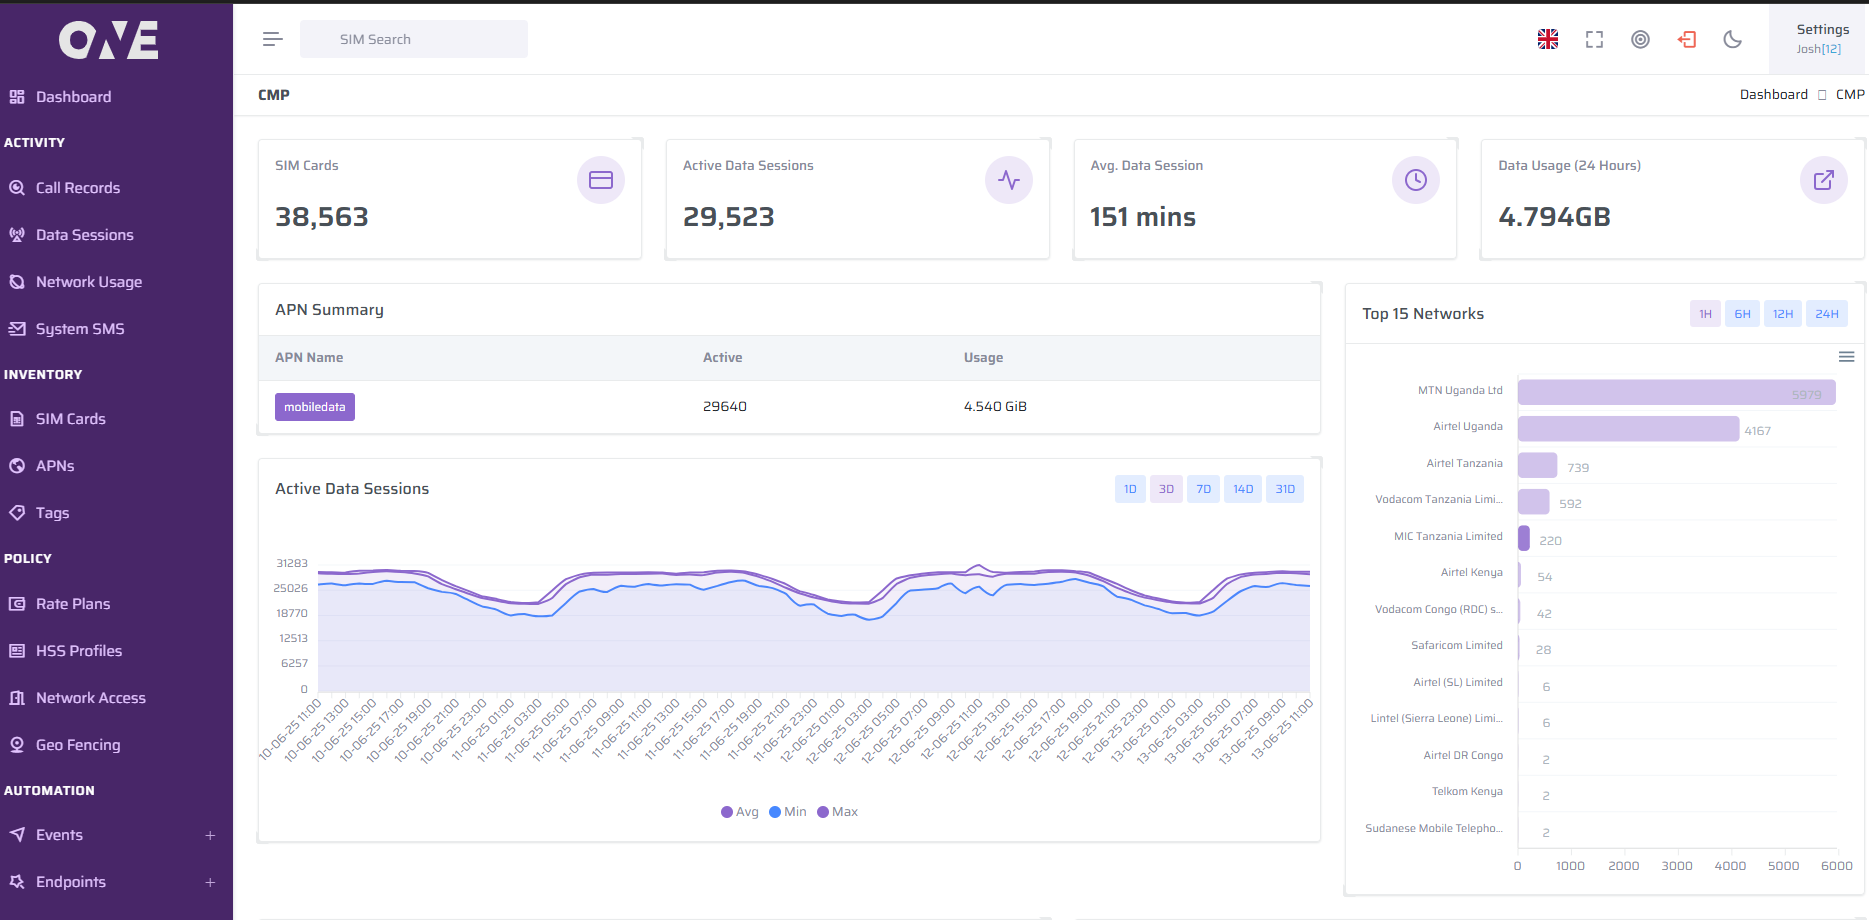Focus the SIM Search field
Image resolution: width=1869 pixels, height=920 pixels.
[x=414, y=39]
